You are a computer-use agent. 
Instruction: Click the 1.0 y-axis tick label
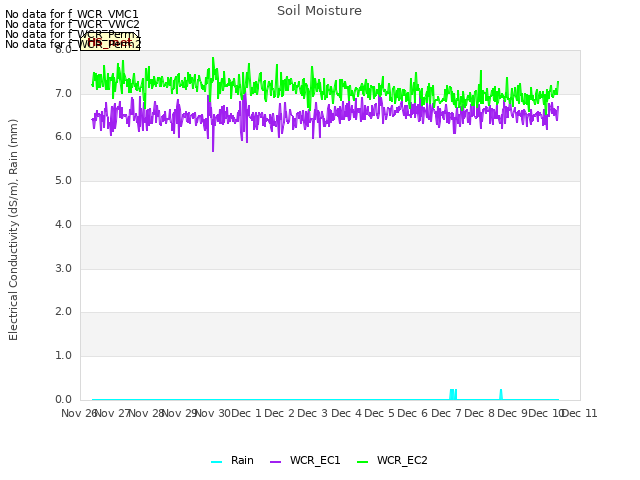[x=63, y=356]
